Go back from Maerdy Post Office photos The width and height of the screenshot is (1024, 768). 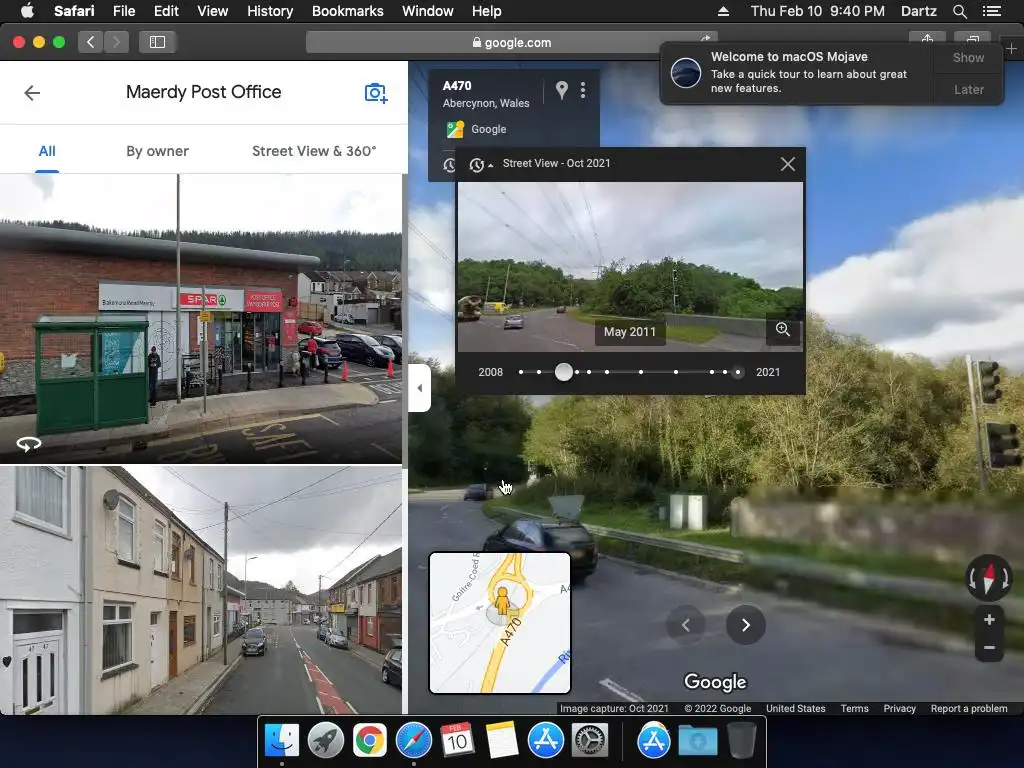pos(32,93)
